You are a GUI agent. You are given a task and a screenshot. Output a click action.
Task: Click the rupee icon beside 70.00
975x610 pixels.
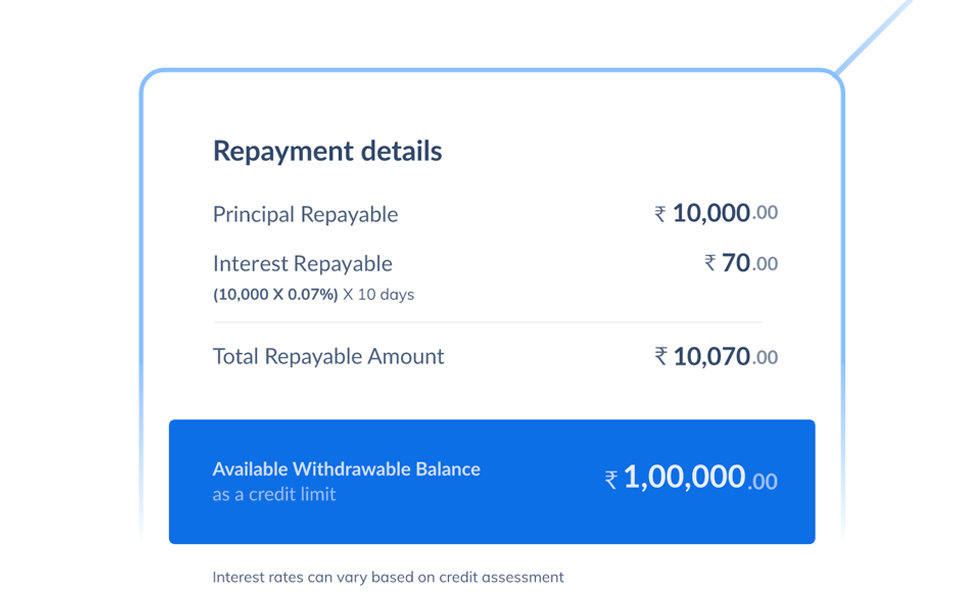tap(710, 263)
